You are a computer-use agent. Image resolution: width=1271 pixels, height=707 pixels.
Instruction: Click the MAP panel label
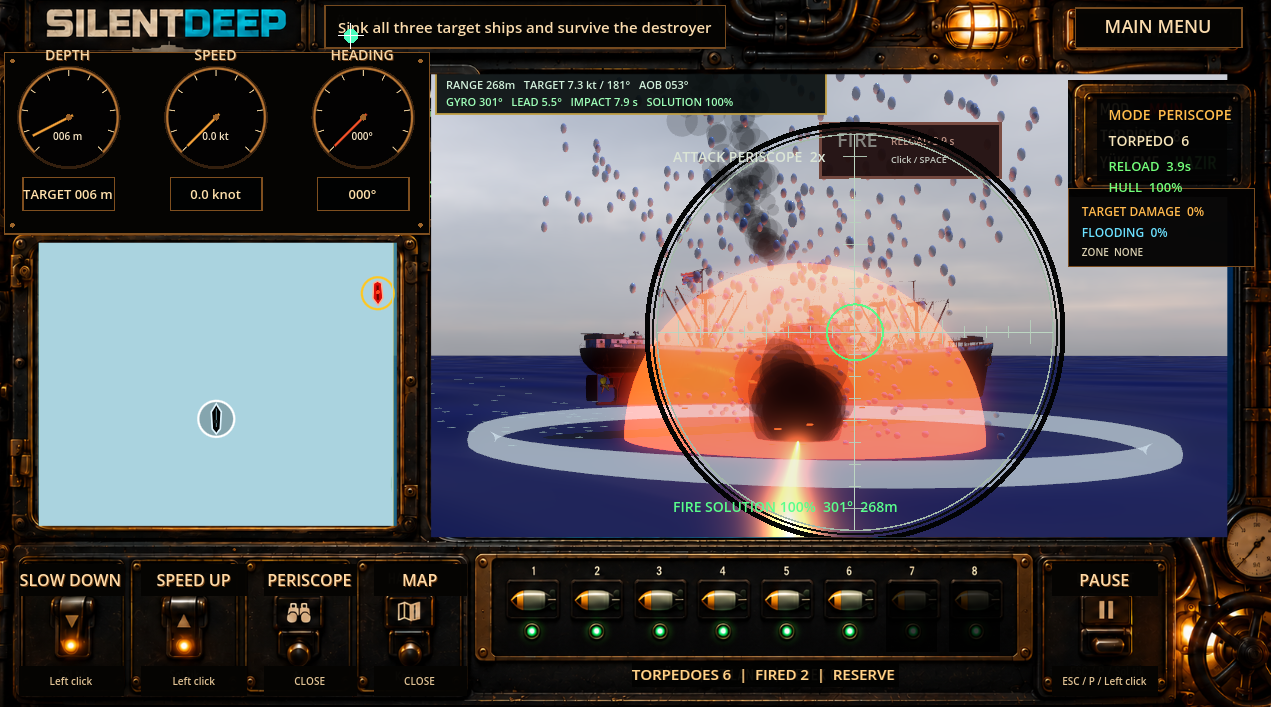click(419, 580)
